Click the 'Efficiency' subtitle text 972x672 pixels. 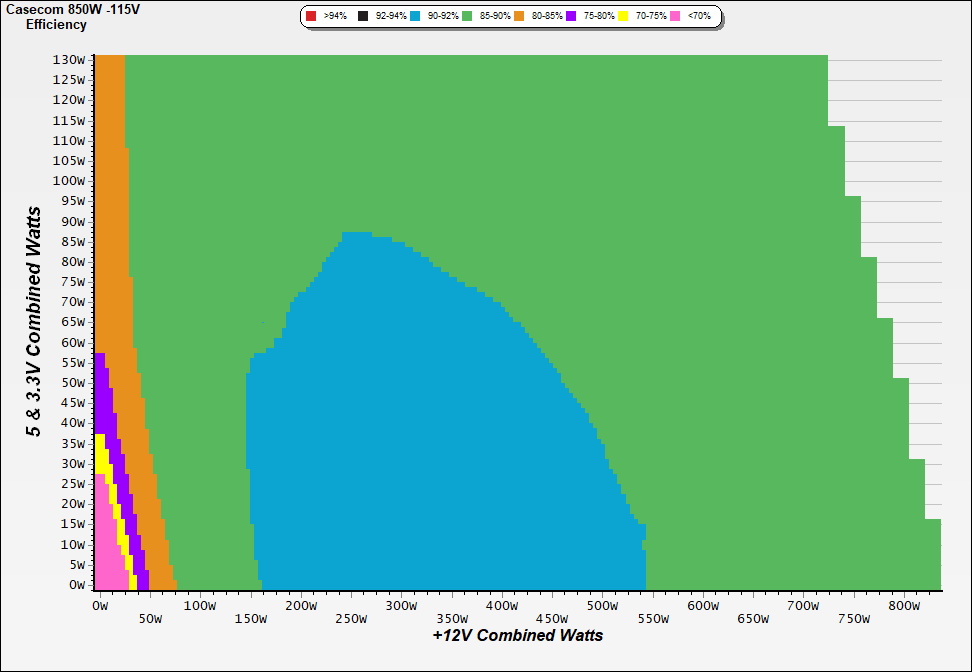coord(56,24)
